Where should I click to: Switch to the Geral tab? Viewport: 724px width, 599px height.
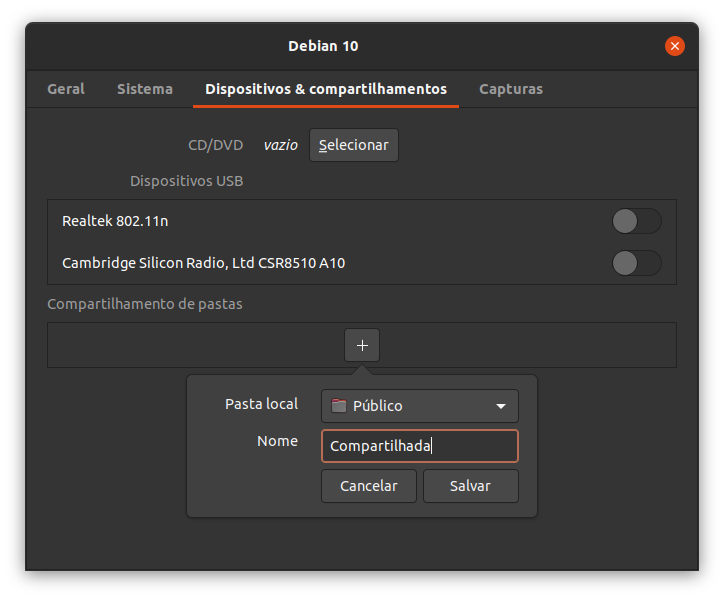(x=66, y=89)
